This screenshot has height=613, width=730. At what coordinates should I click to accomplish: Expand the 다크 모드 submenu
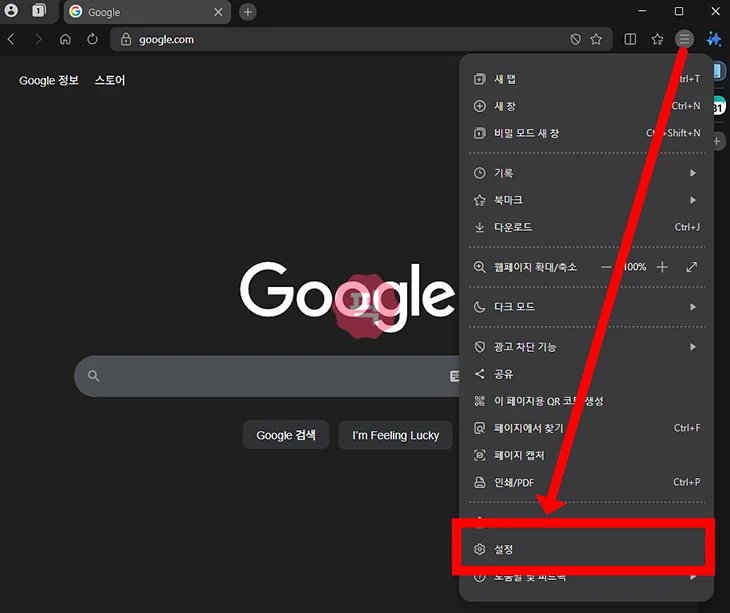coord(587,307)
